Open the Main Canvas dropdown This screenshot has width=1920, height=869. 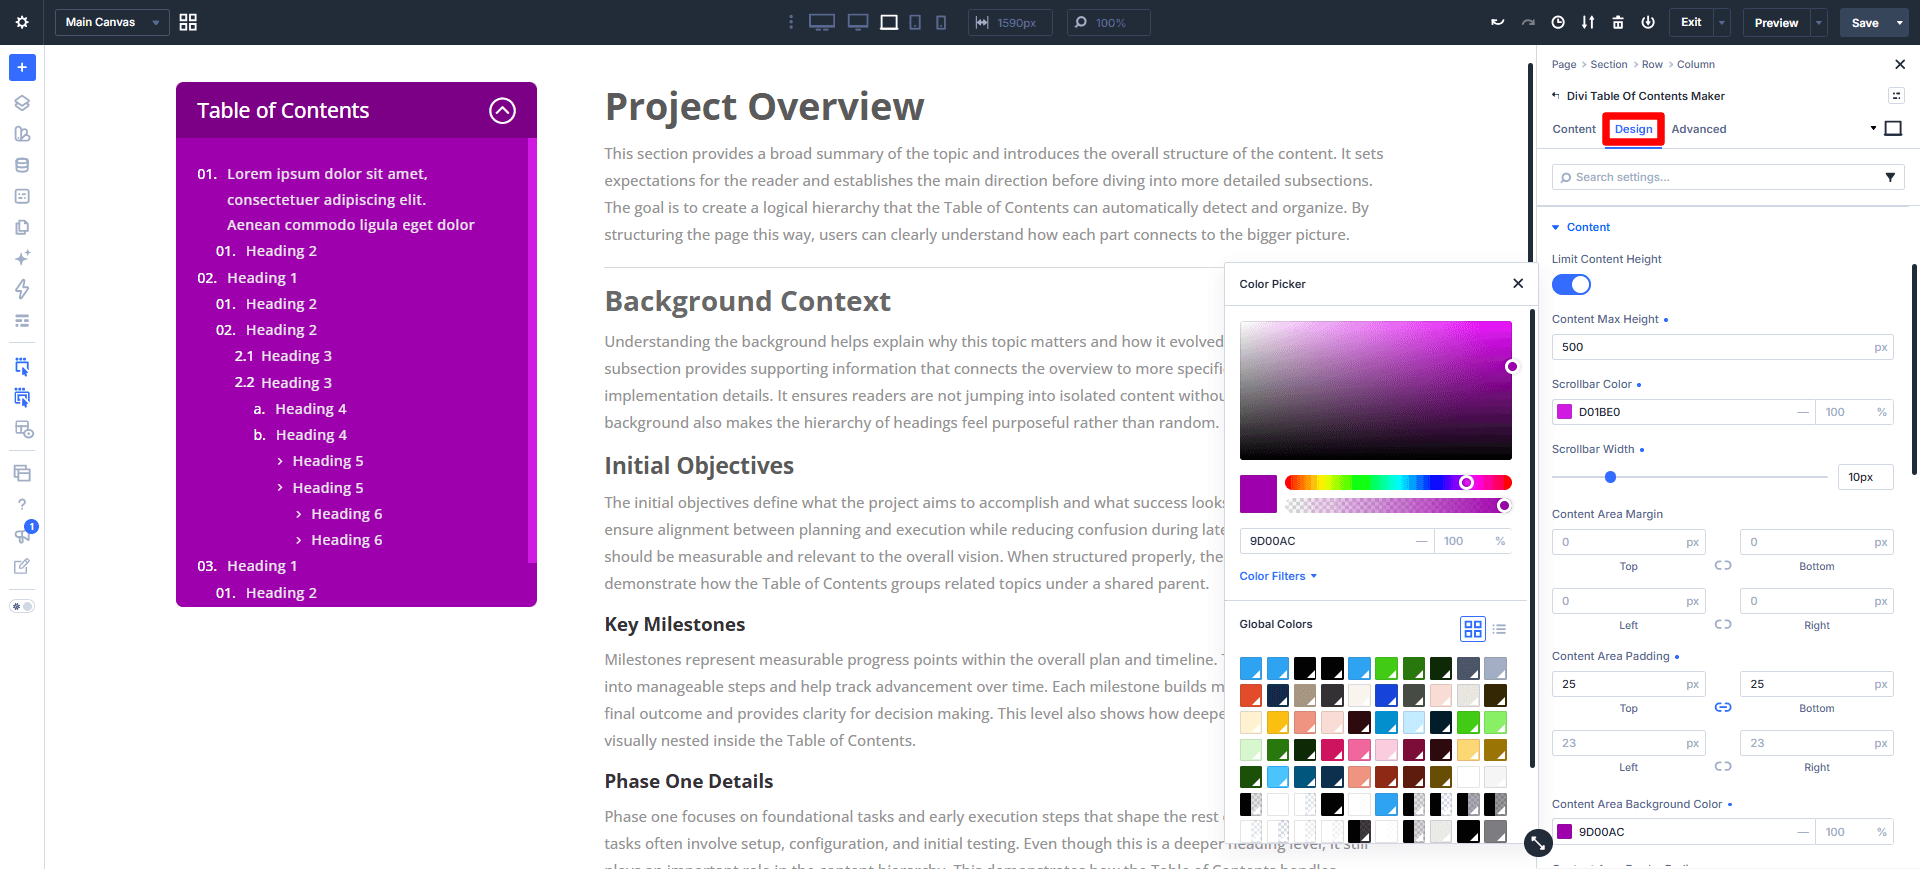(x=112, y=22)
